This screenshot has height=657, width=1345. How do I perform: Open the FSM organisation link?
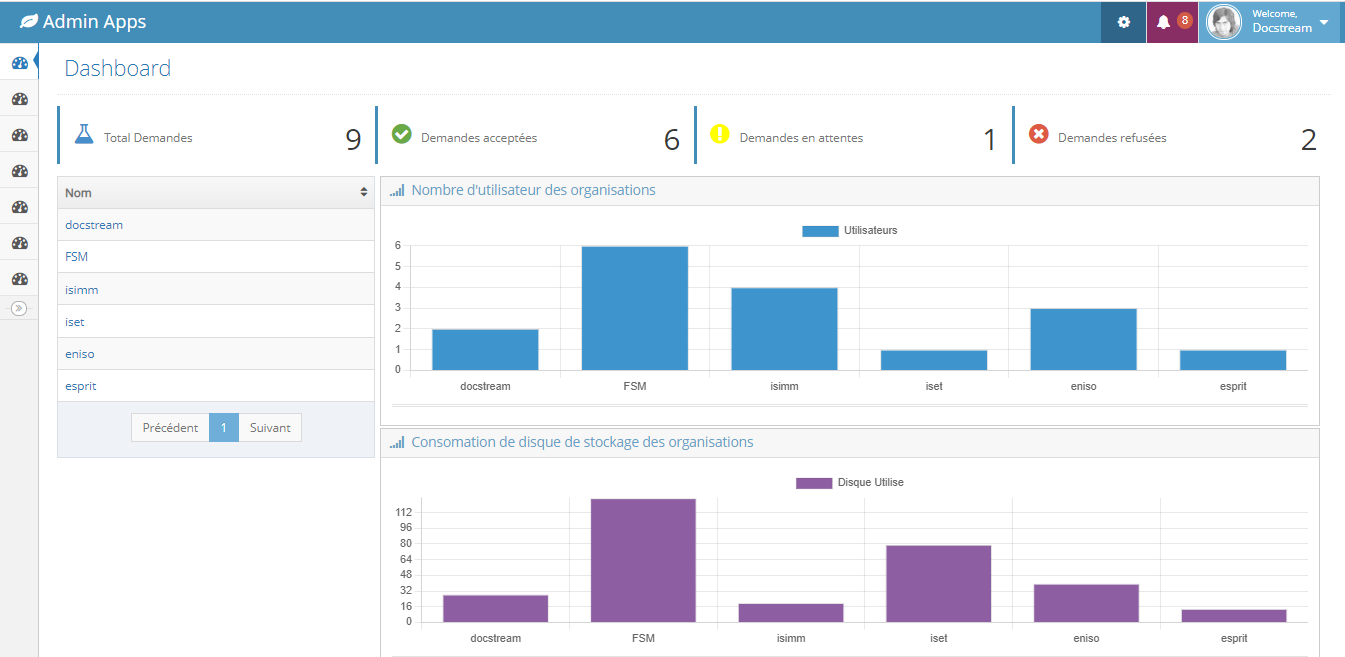coord(76,257)
